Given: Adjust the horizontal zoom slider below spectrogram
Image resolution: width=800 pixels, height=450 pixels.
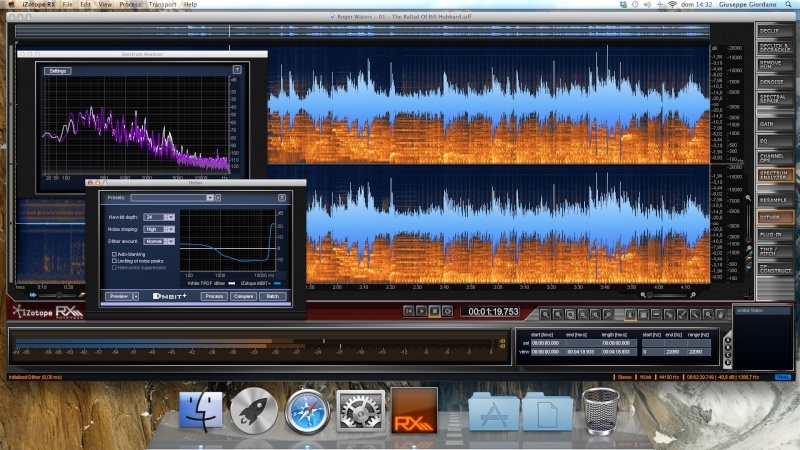Looking at the screenshot, I should click(668, 295).
